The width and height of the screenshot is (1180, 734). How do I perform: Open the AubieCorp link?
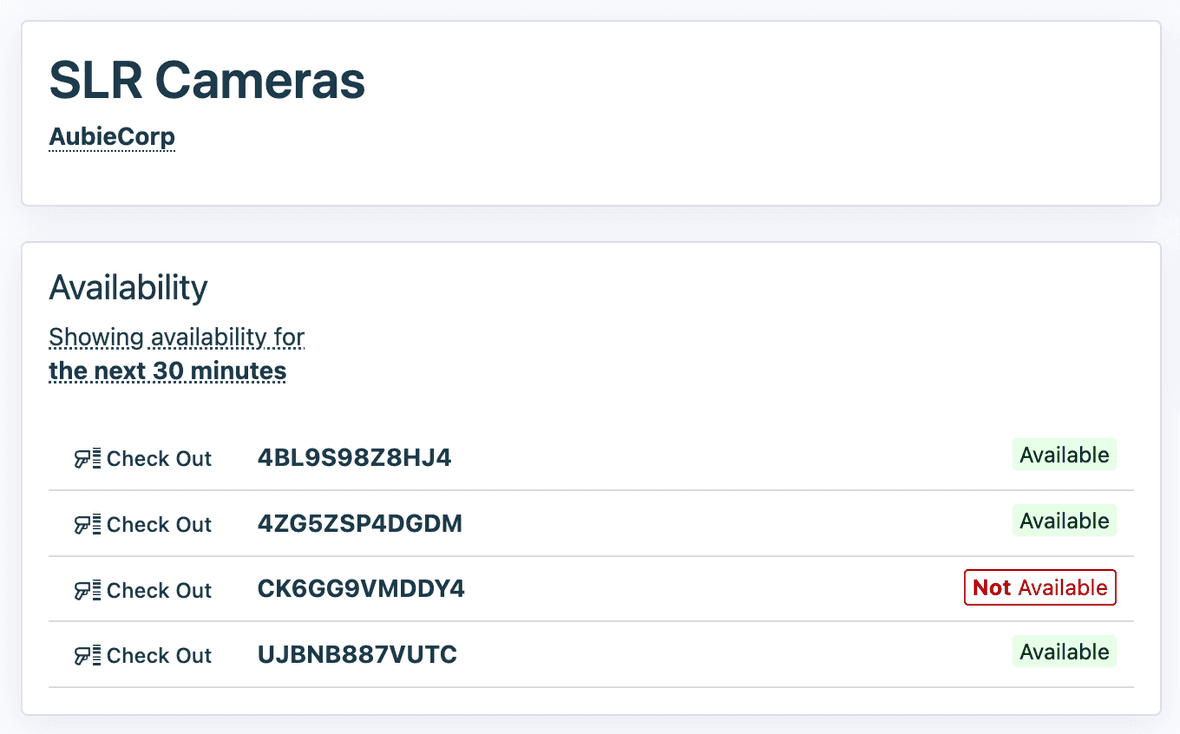[111, 136]
